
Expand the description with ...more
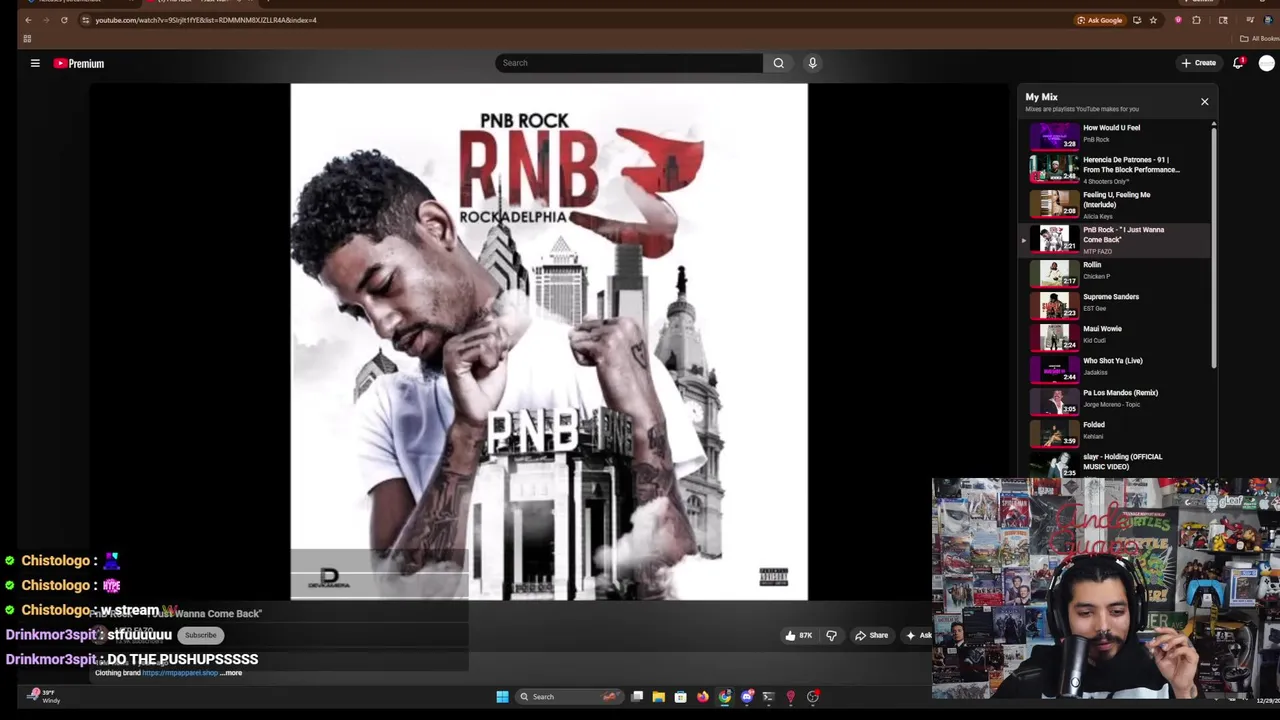click(x=232, y=673)
